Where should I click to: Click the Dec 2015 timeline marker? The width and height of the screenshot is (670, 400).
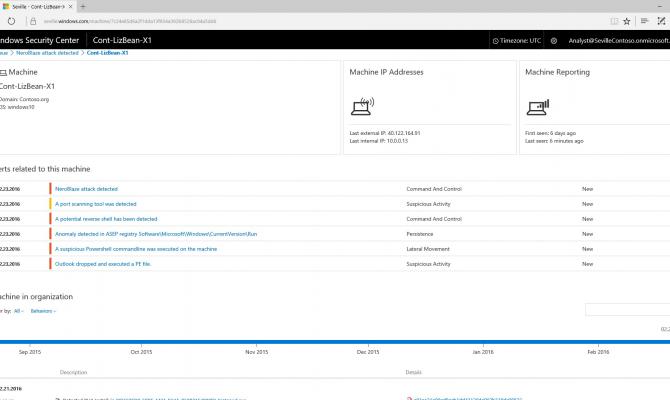[x=368, y=352]
